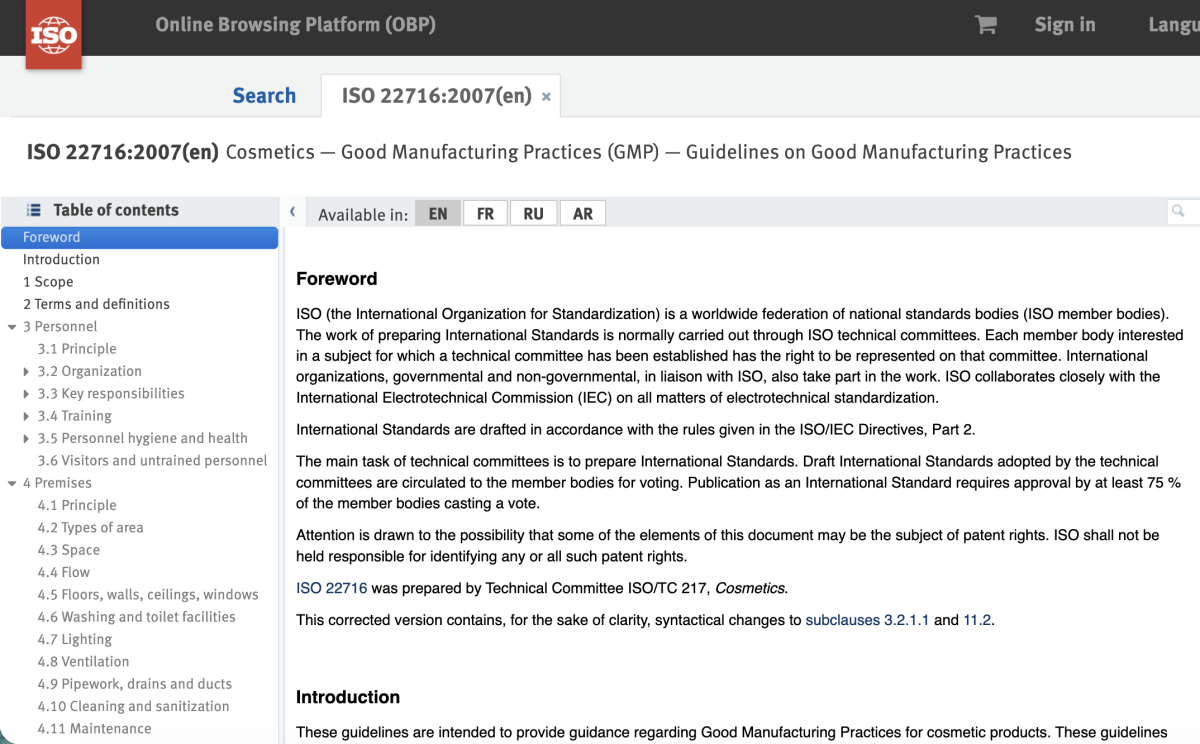Click the Table of contents list icon

pyautogui.click(x=34, y=210)
